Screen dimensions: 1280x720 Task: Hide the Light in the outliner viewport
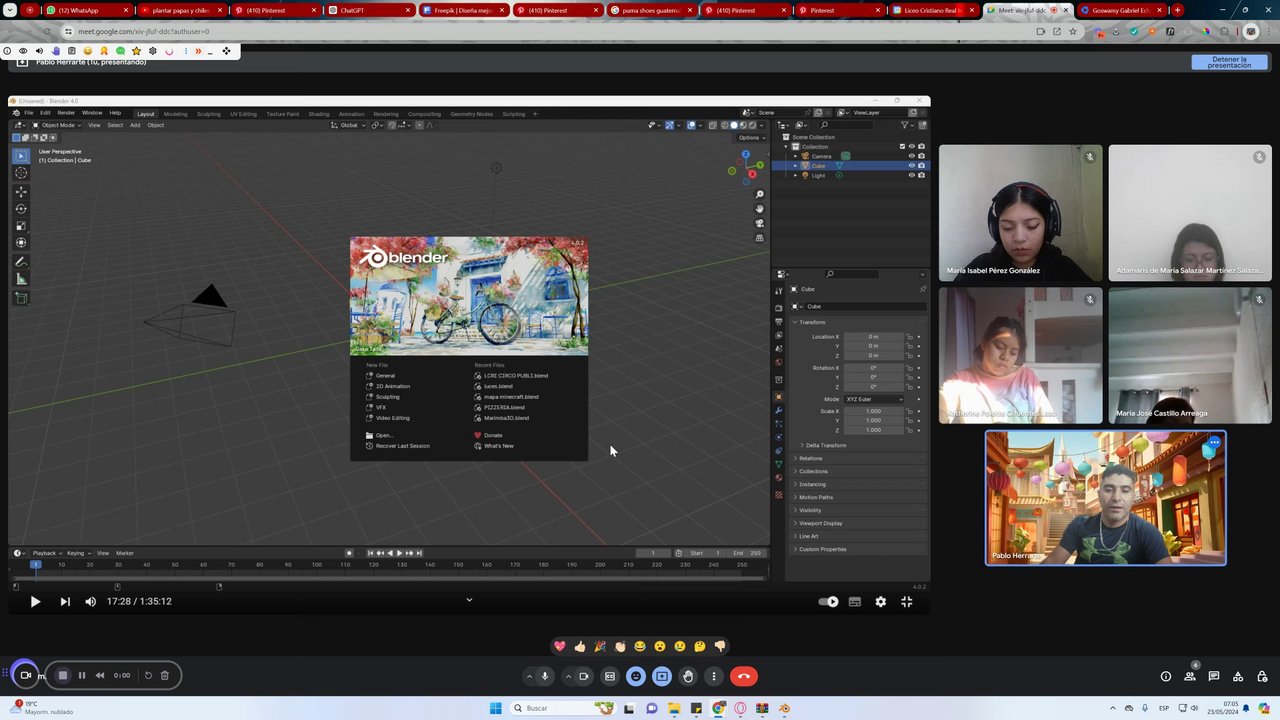911,175
